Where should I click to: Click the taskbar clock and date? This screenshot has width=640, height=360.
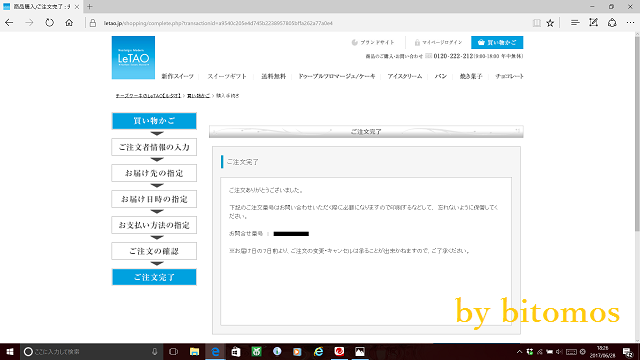click(x=602, y=352)
